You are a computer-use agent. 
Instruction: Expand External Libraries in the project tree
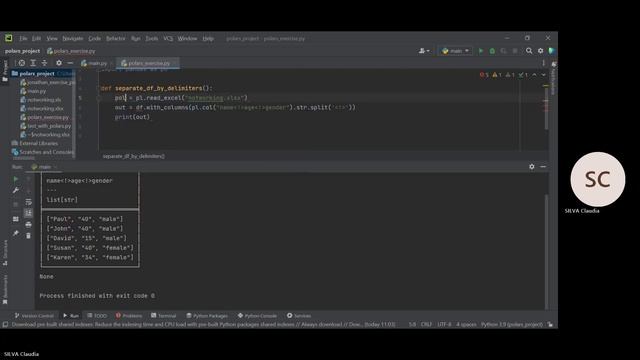[38, 143]
